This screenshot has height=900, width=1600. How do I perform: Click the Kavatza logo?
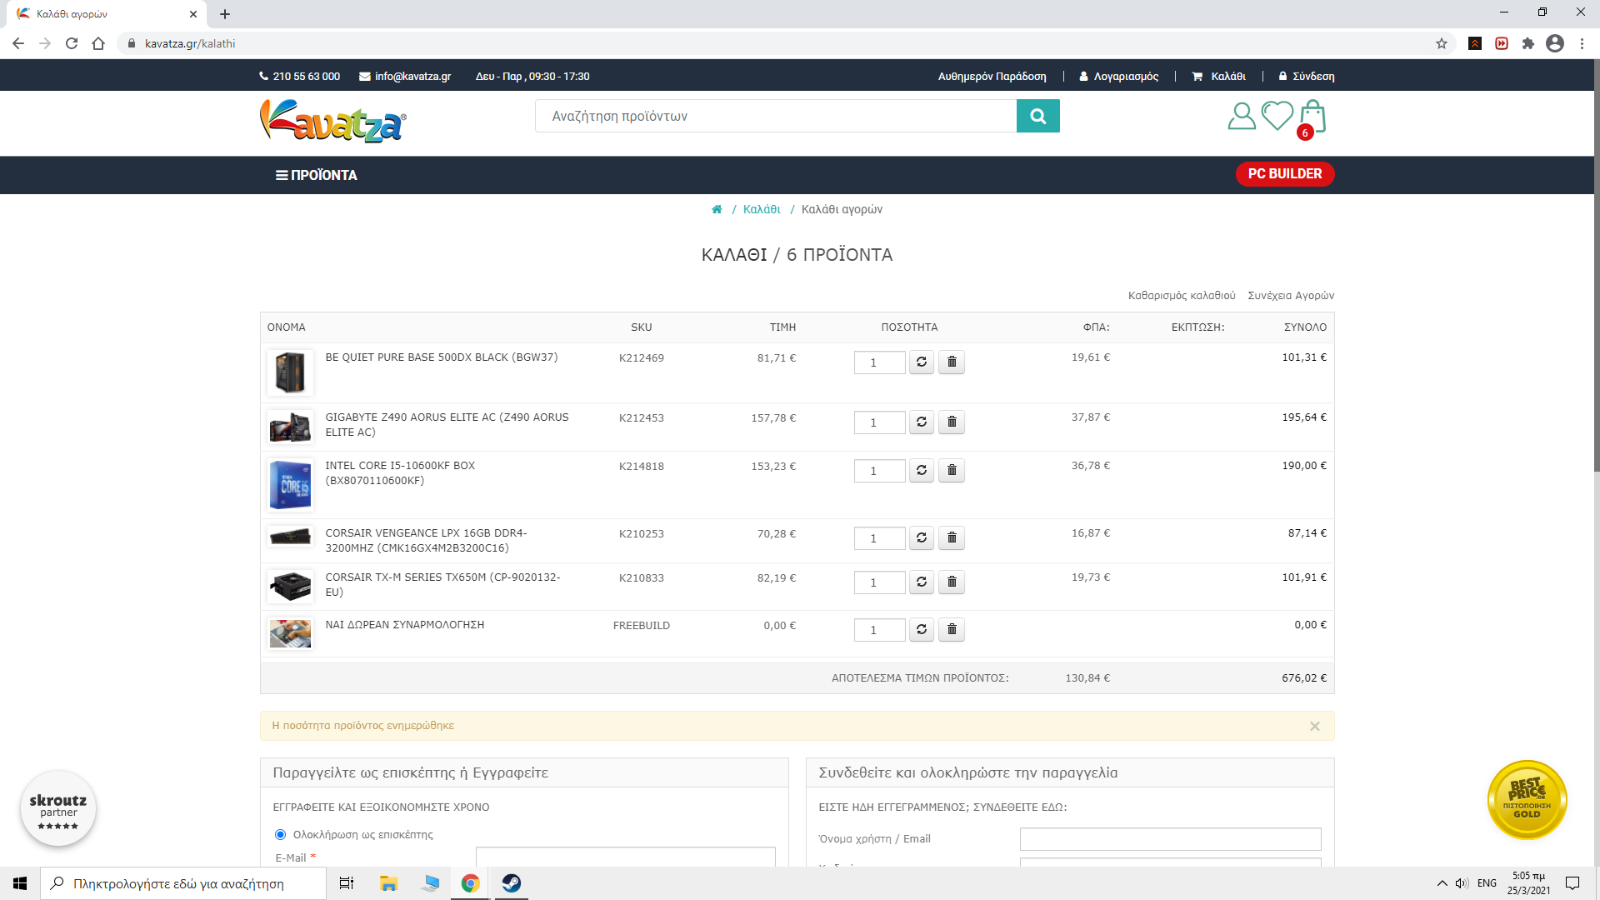pyautogui.click(x=333, y=121)
